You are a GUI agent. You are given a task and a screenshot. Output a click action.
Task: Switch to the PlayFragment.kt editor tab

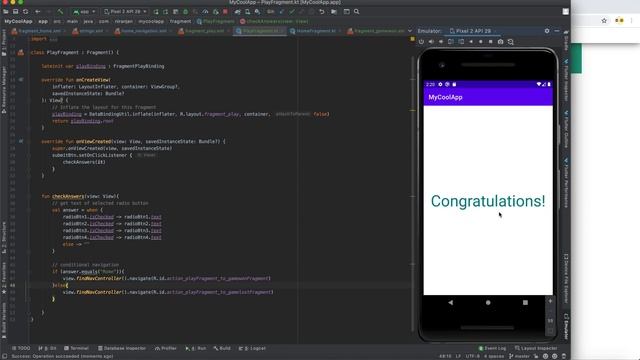point(260,31)
